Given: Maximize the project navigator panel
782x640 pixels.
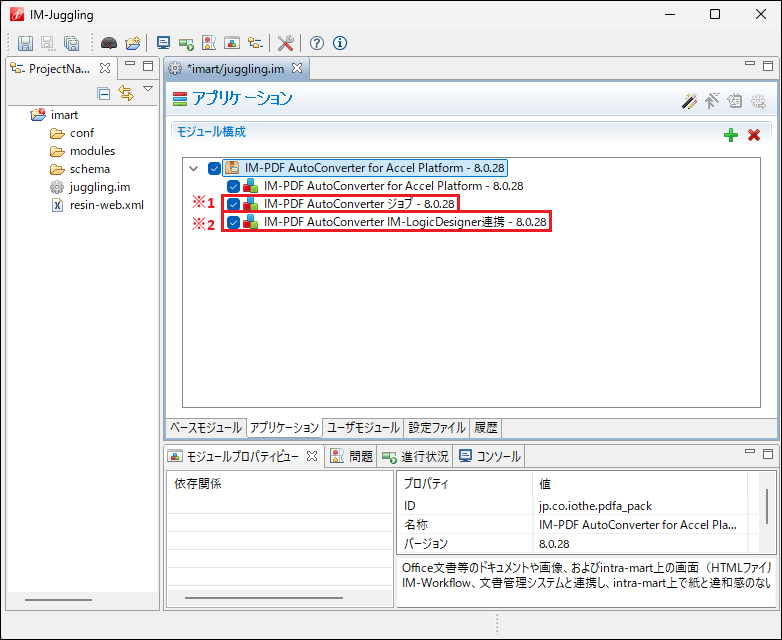Looking at the screenshot, I should point(148,66).
